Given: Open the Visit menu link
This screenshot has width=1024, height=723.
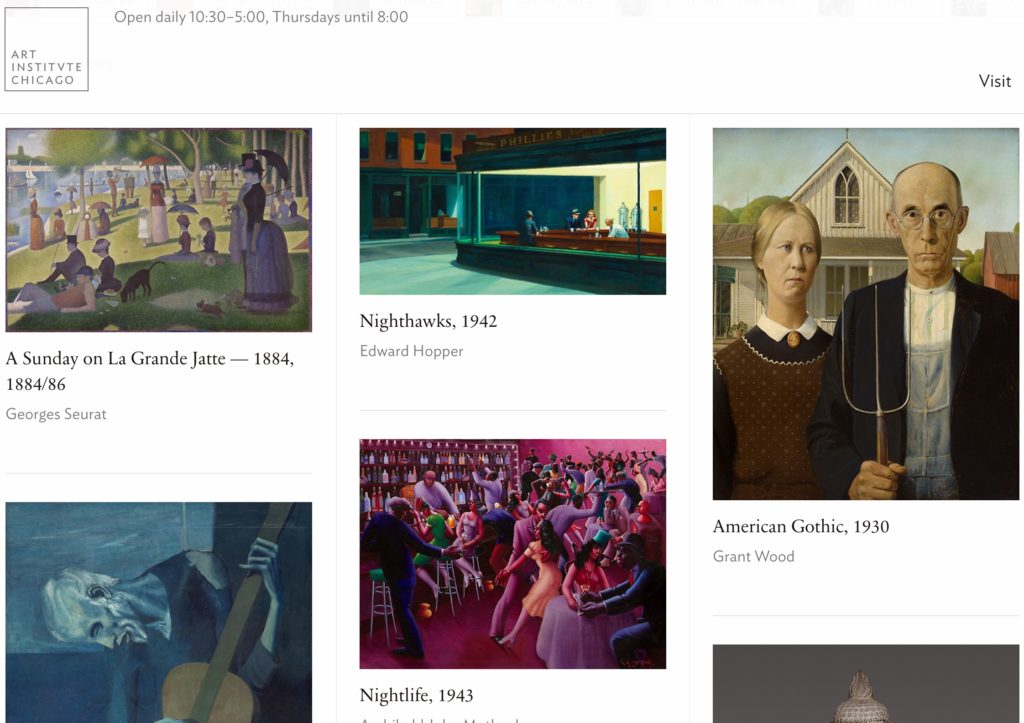Looking at the screenshot, I should point(995,81).
